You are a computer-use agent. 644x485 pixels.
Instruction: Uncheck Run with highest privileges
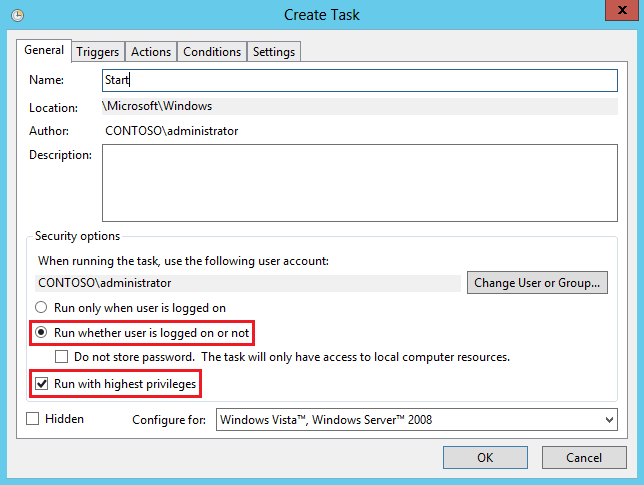pyautogui.click(x=42, y=383)
